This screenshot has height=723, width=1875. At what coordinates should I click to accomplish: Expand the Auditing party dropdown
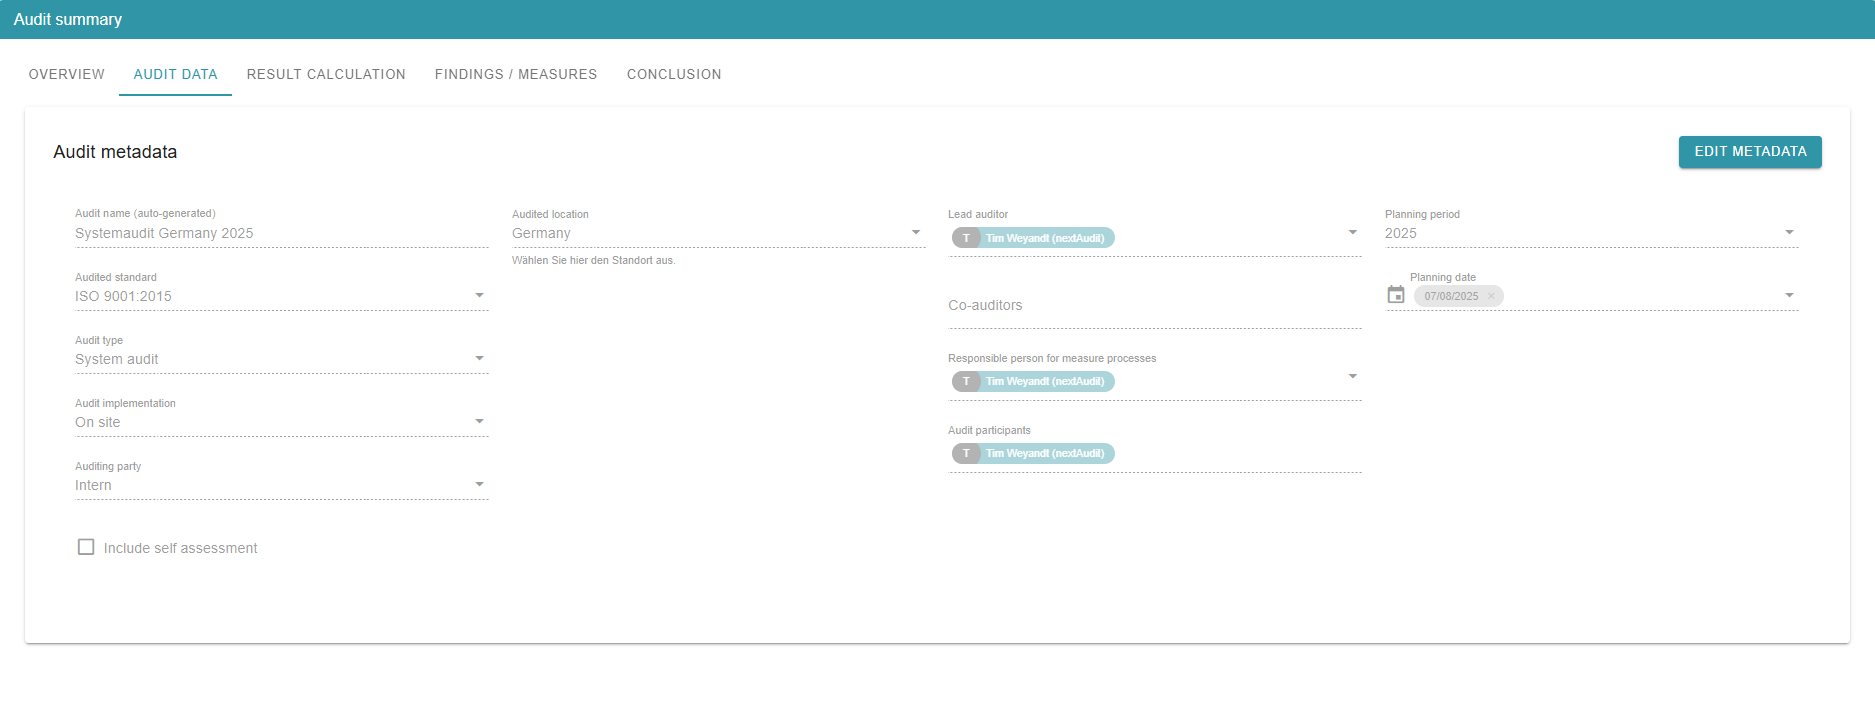click(x=479, y=484)
